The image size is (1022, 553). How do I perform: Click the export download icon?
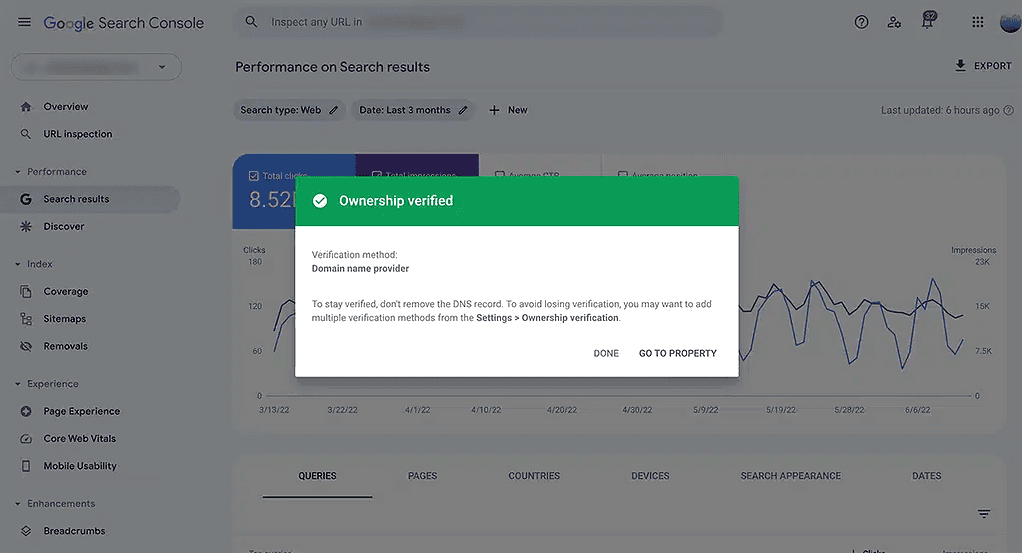click(x=960, y=65)
